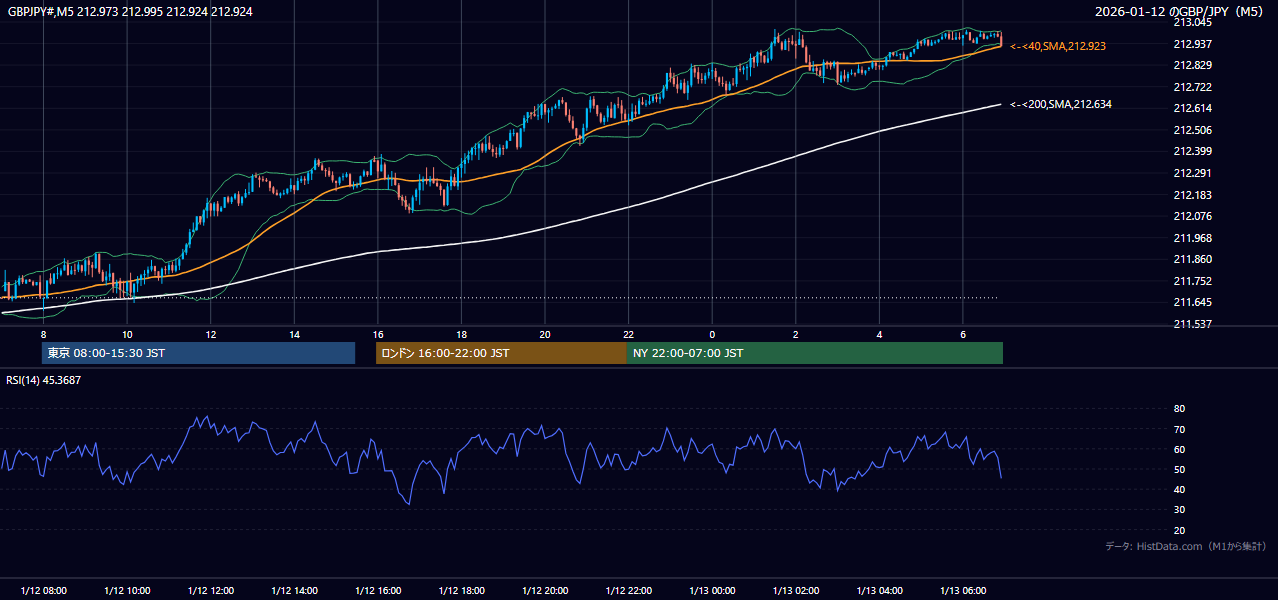1278x600 pixels.
Task: Click RSI scale value 20 on the right
Action: tap(1179, 530)
